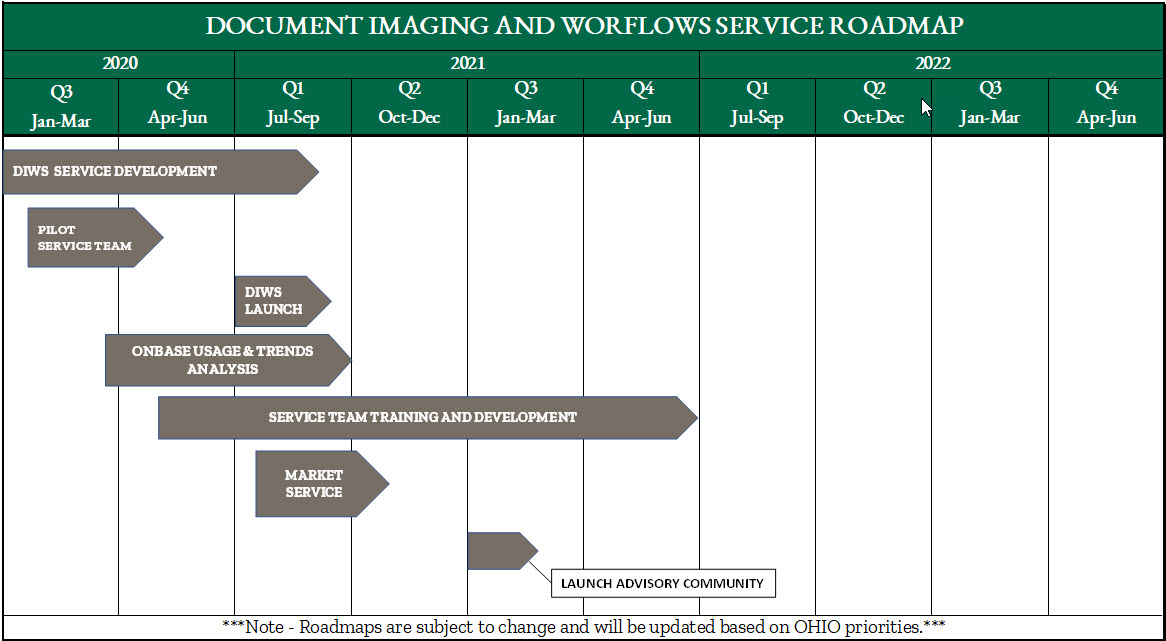
Task: Select the Market Service arrow
Action: tap(315, 484)
